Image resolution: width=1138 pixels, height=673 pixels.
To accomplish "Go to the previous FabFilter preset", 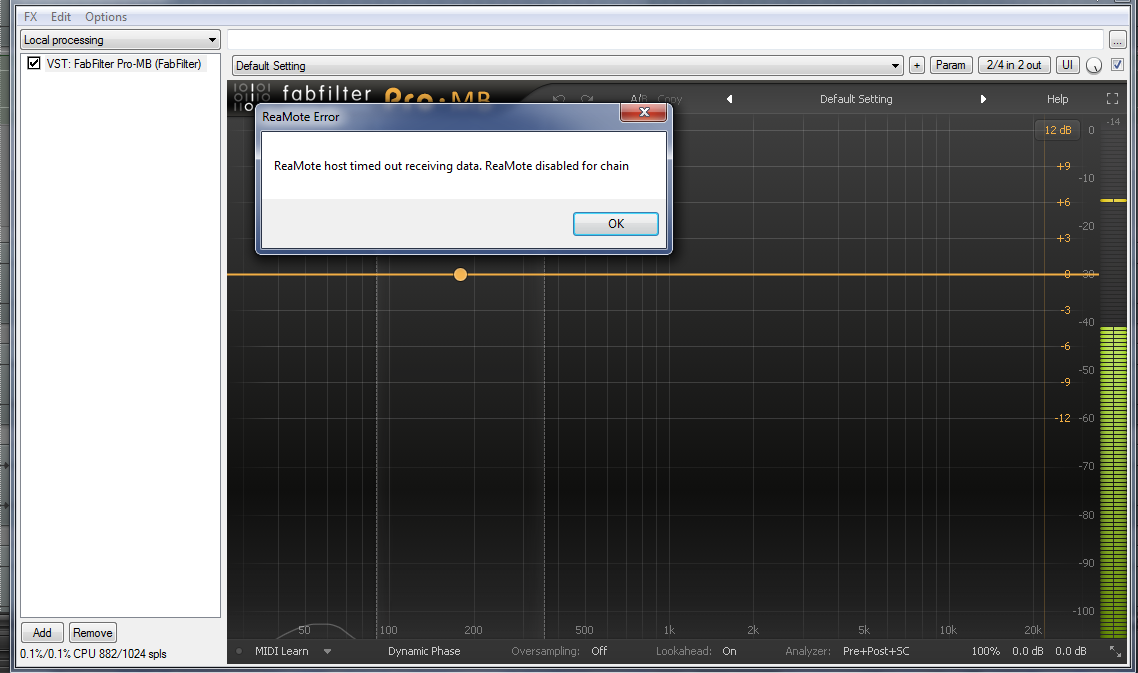I will (729, 99).
